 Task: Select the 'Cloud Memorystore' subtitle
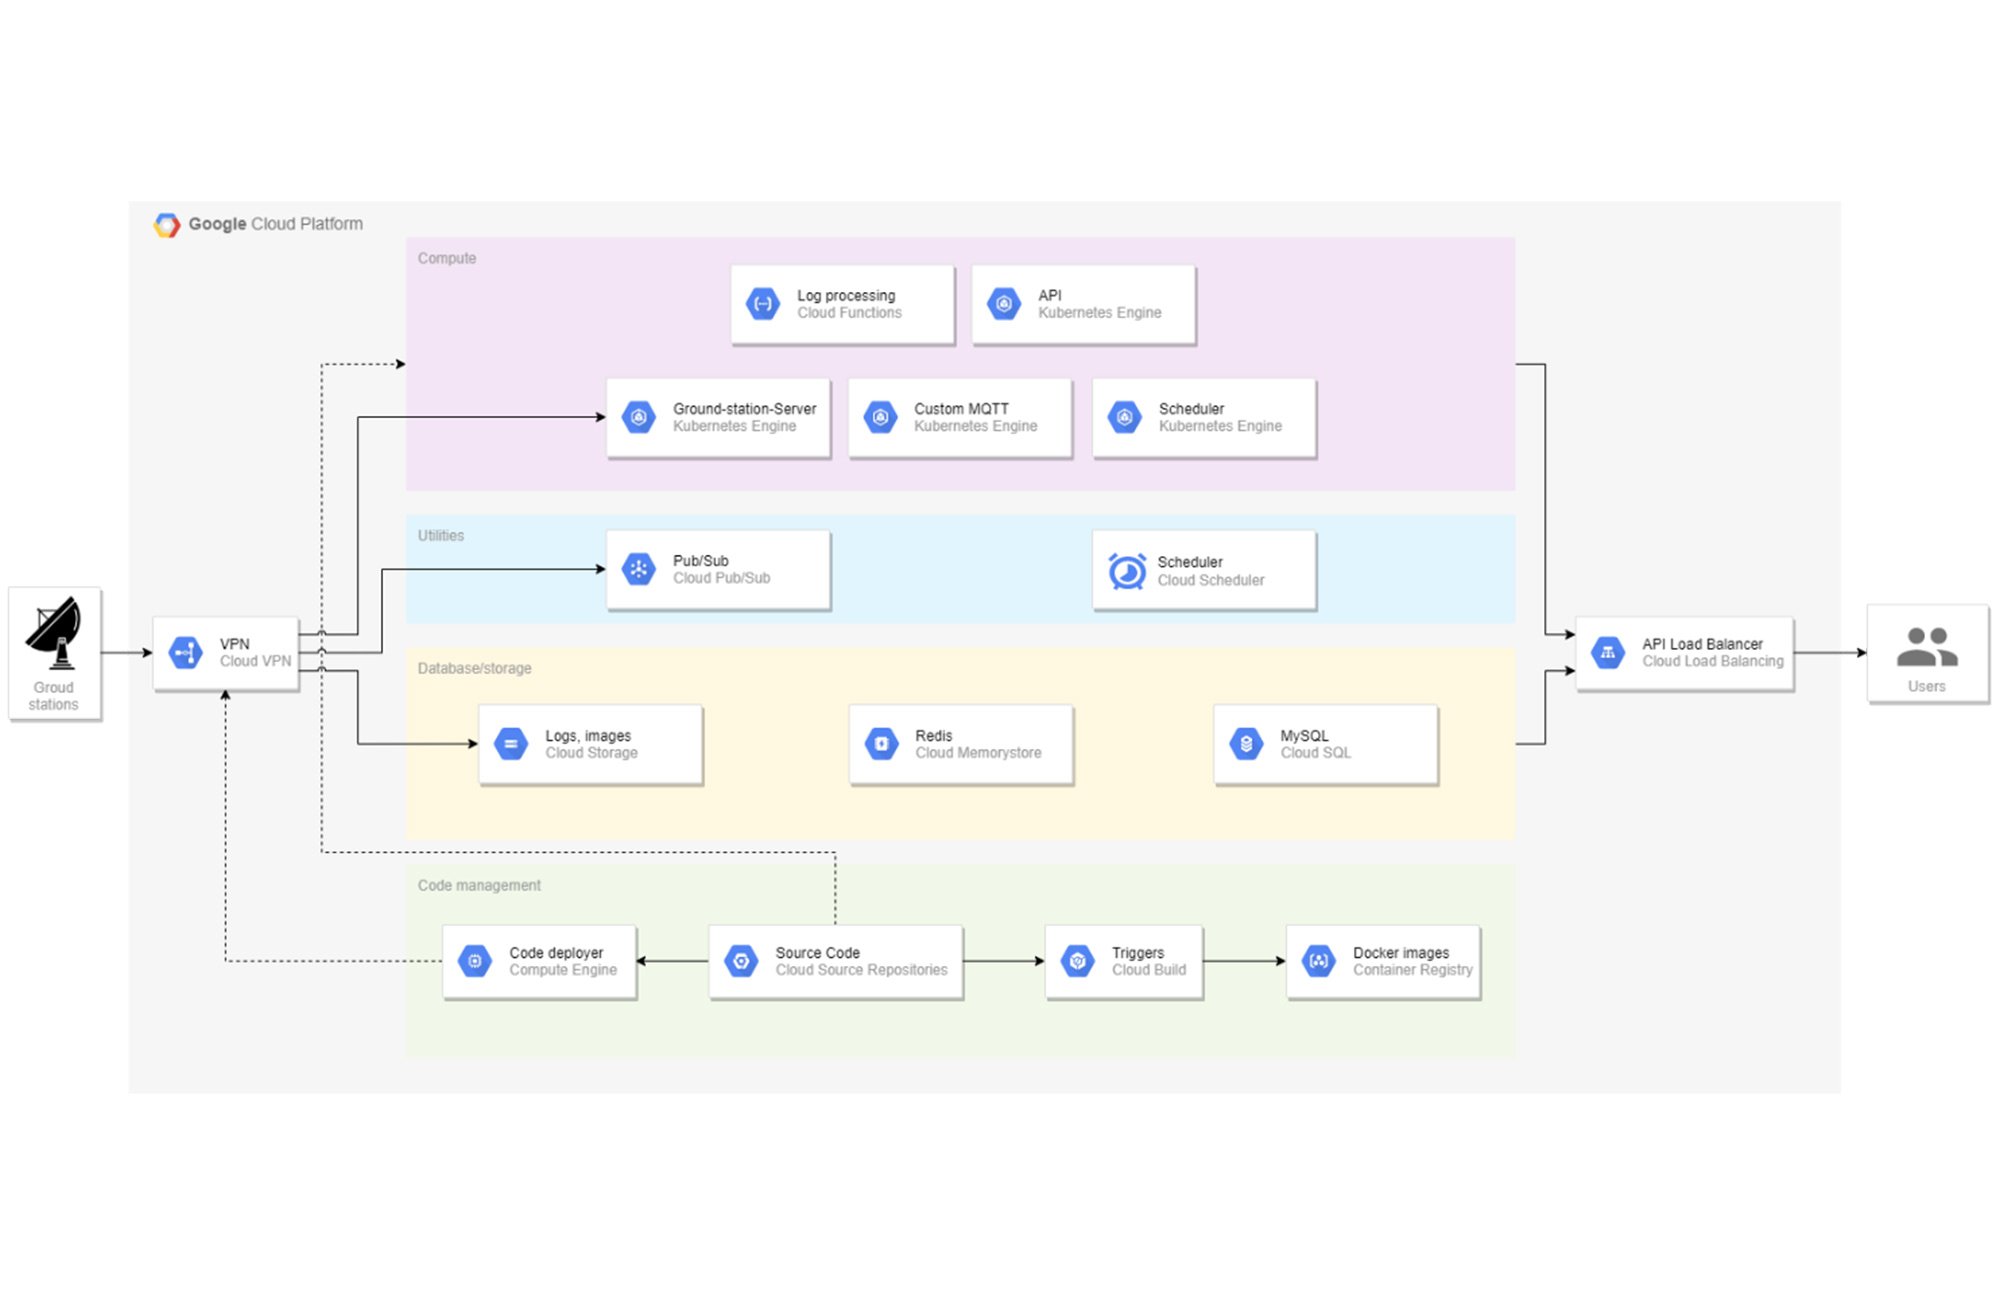978,753
